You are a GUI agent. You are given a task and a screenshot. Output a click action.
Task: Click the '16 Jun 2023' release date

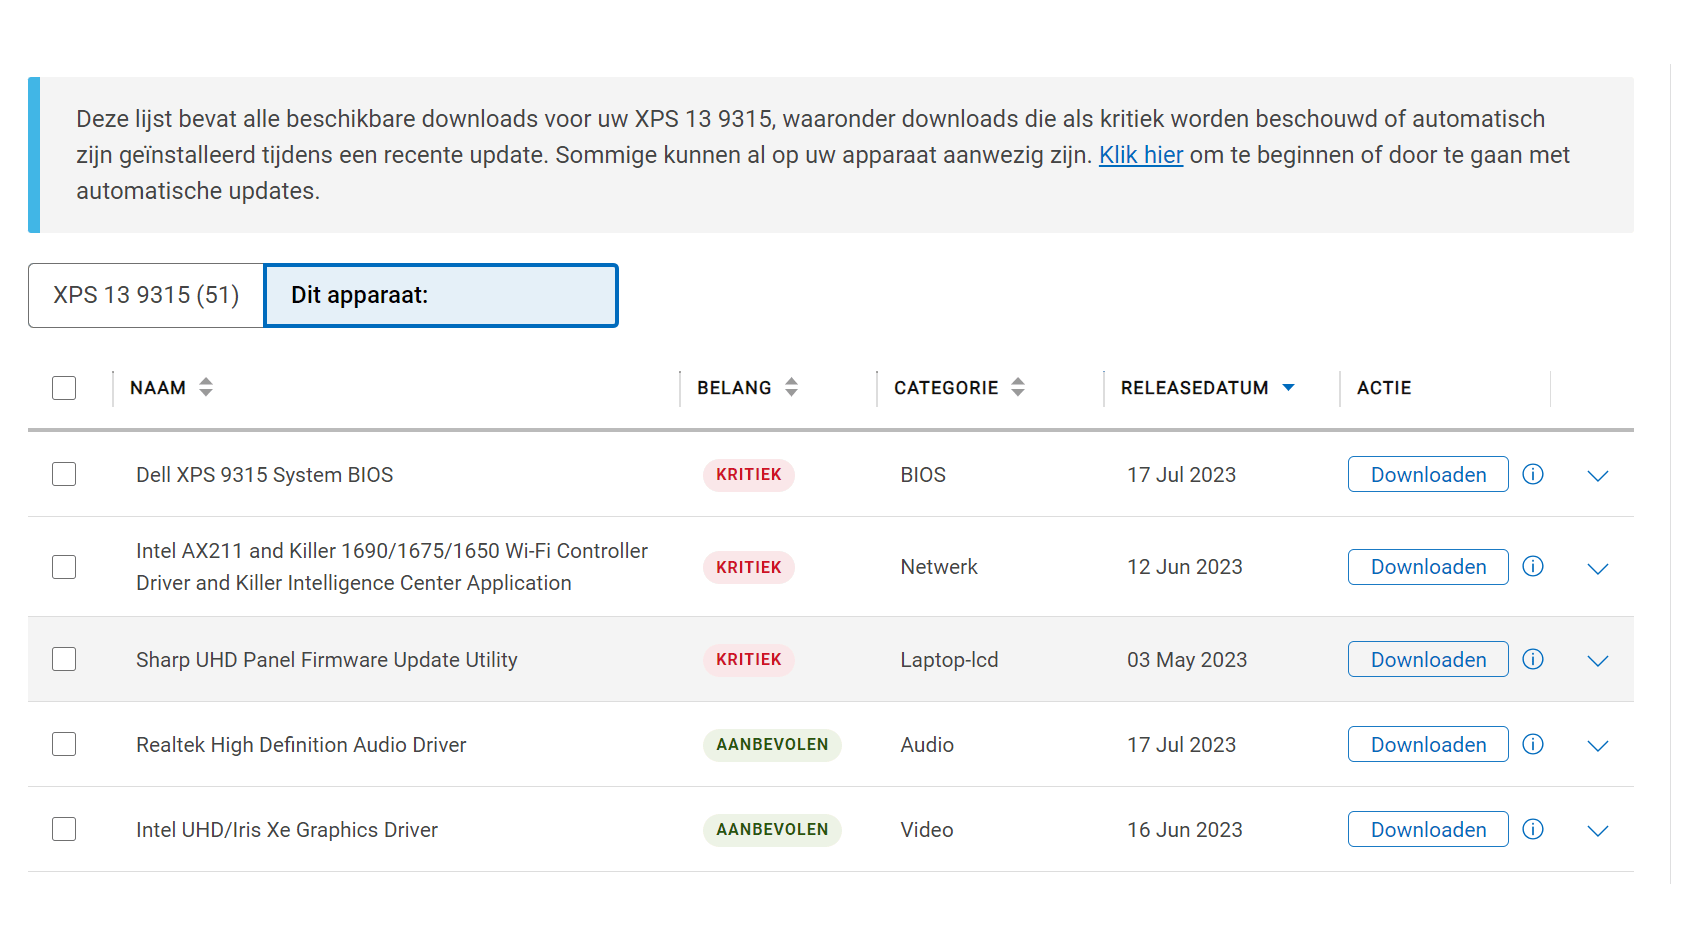[x=1185, y=829]
